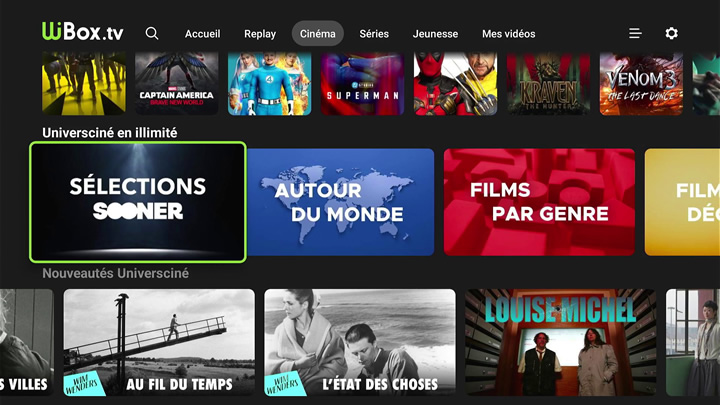The width and height of the screenshot is (720, 405).
Task: Go to the Accueil tab
Action: point(202,34)
